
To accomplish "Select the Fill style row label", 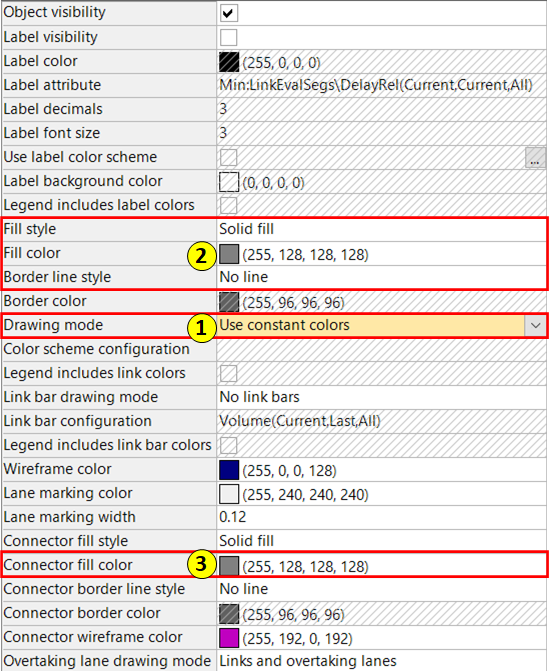I will click(30, 229).
